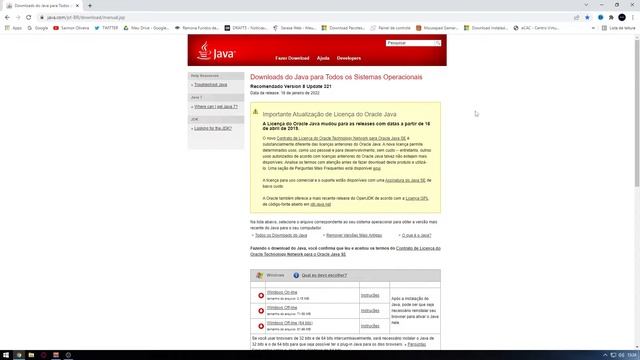The image size is (640, 360).
Task: Open the Looking for the JDK link
Action: tap(213, 128)
